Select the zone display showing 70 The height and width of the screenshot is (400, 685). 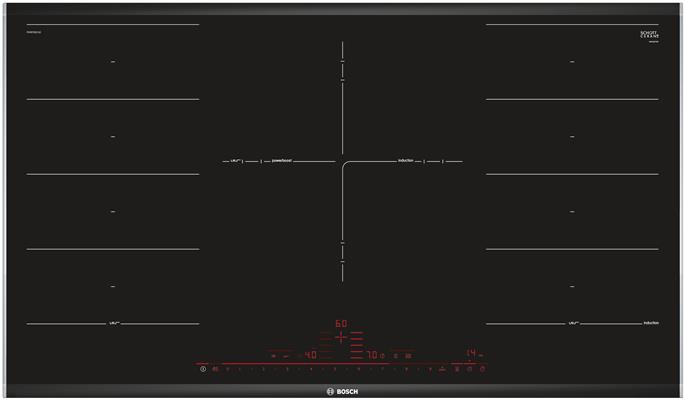click(372, 355)
